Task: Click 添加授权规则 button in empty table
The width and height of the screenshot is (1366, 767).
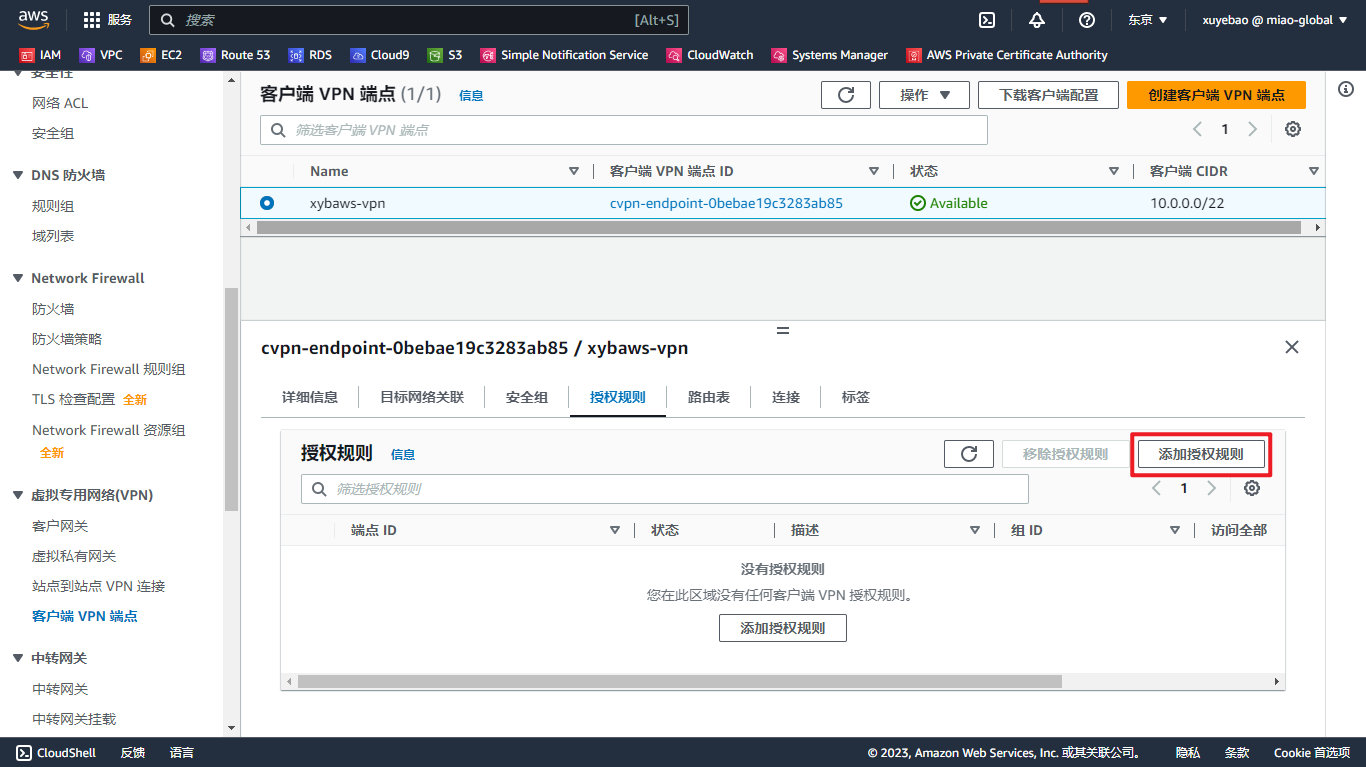Action: point(783,628)
